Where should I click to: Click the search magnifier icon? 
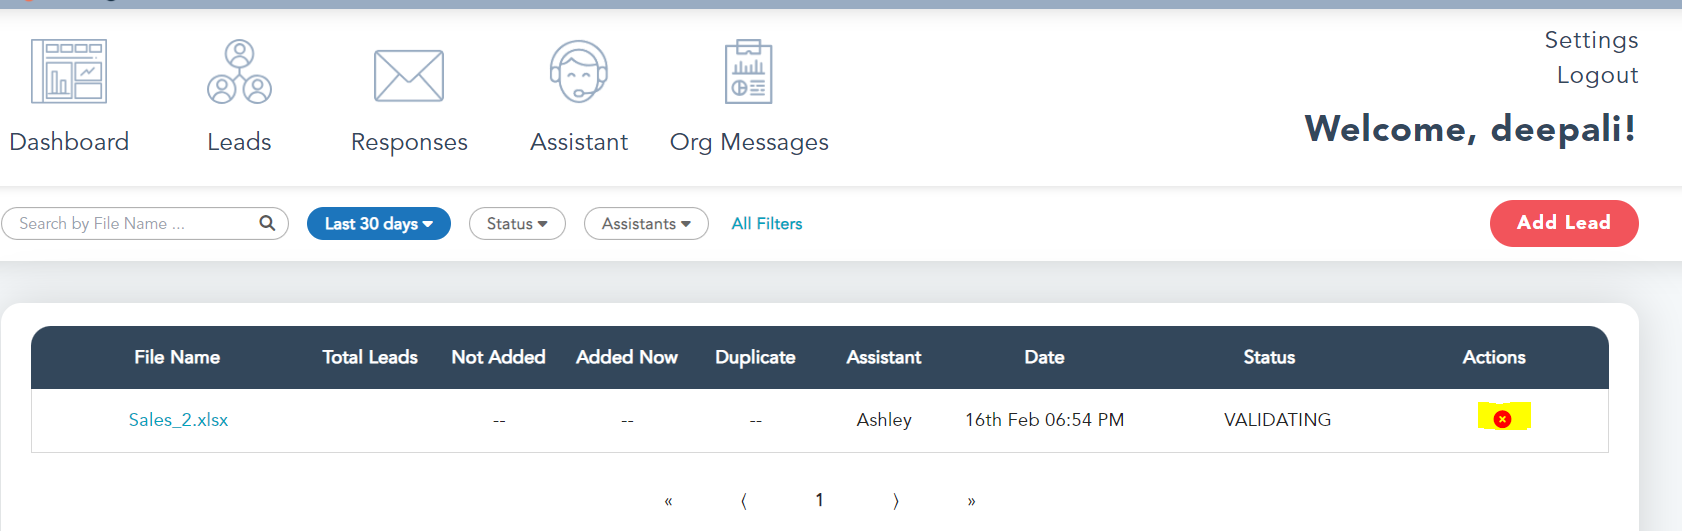[x=267, y=223]
